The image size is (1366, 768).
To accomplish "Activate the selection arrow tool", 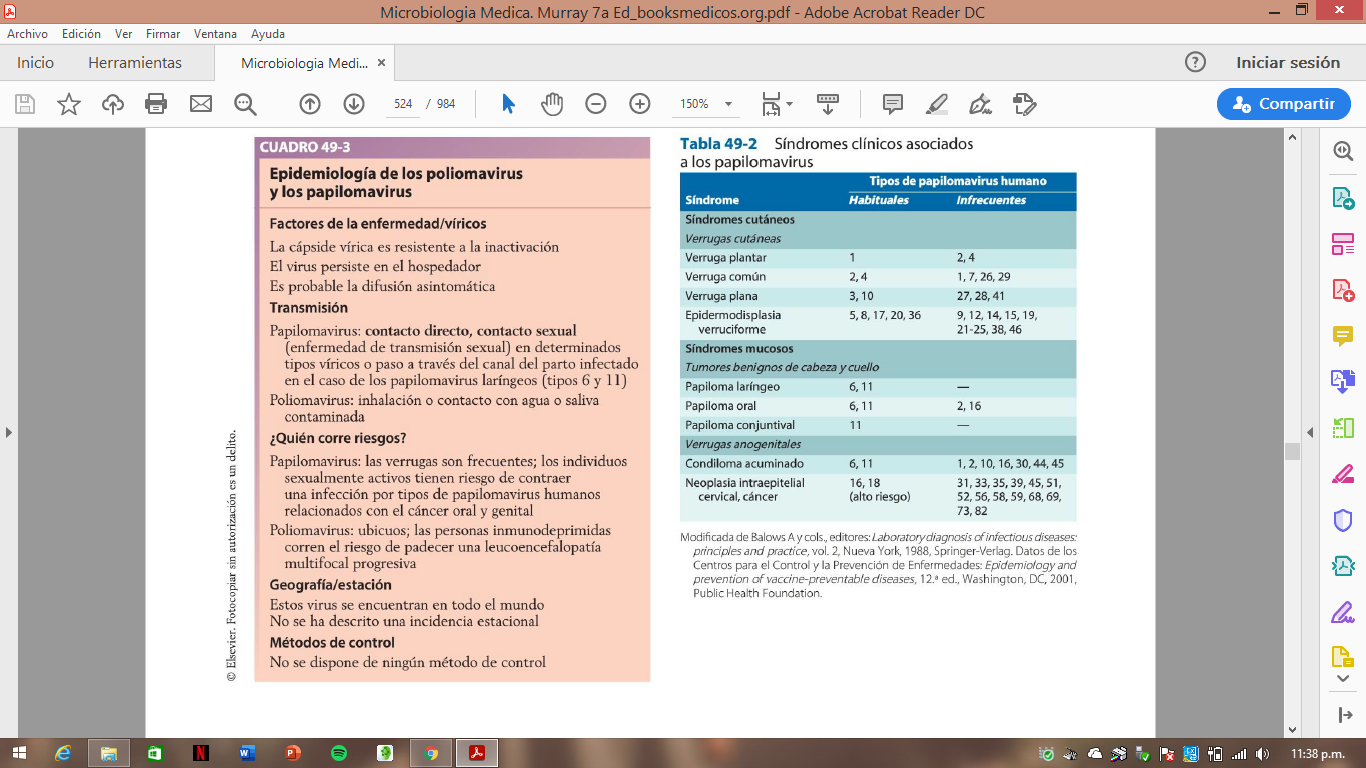I will click(508, 104).
